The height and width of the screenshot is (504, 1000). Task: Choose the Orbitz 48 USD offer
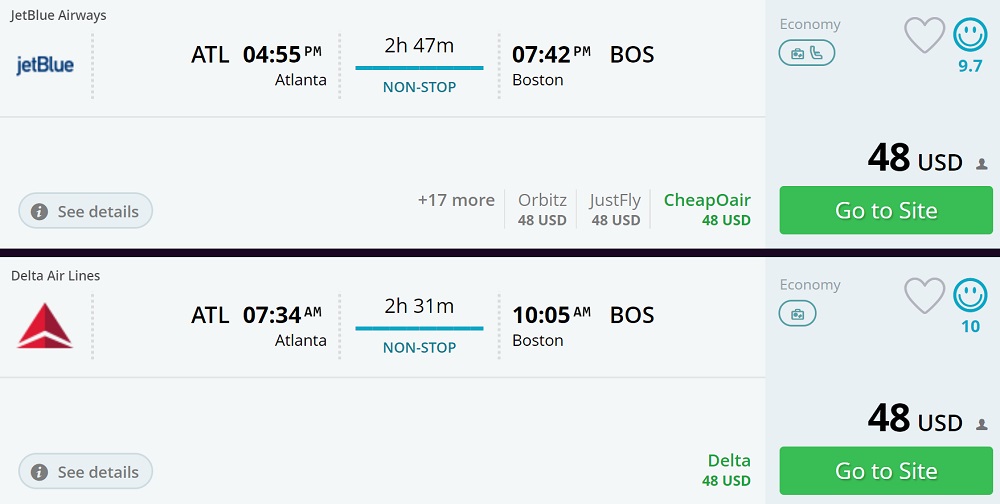[x=542, y=209]
